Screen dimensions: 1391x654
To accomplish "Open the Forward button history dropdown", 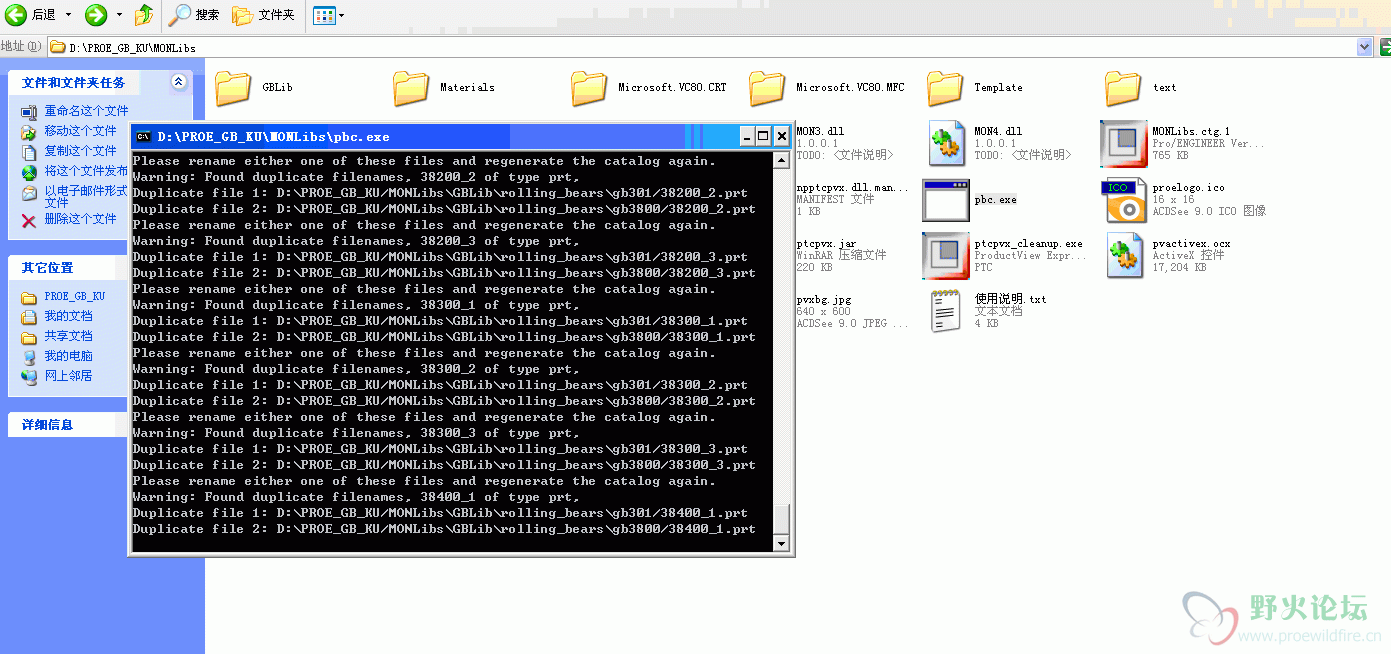I will (119, 15).
